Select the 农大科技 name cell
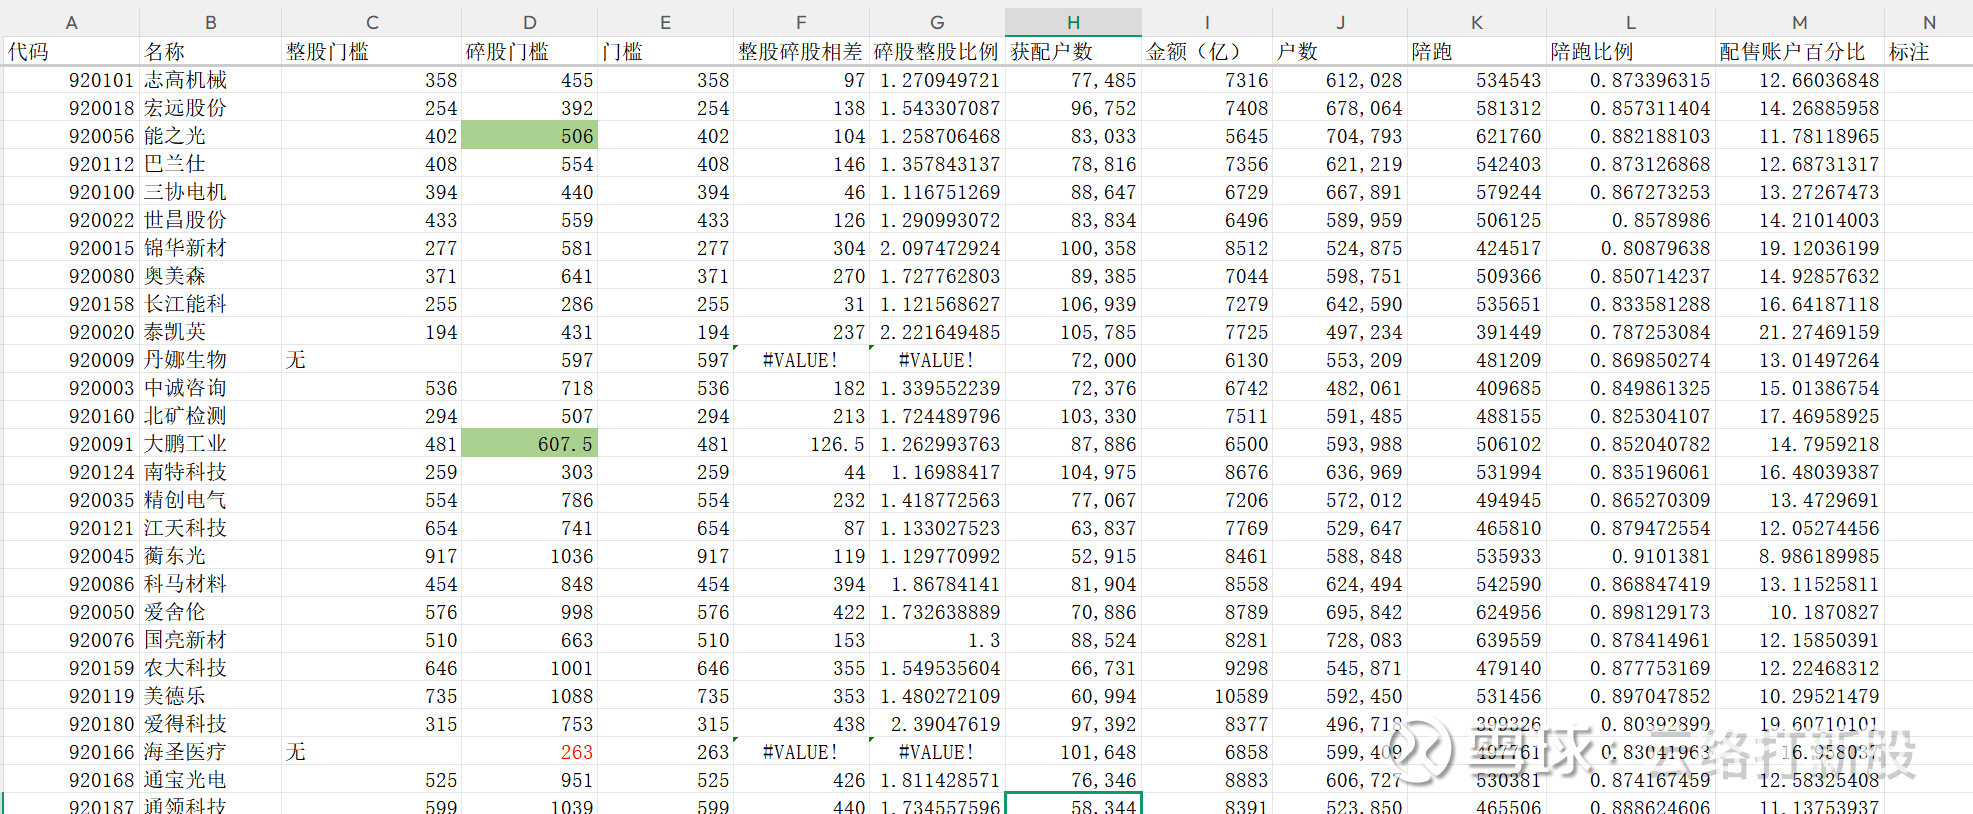 (x=210, y=668)
